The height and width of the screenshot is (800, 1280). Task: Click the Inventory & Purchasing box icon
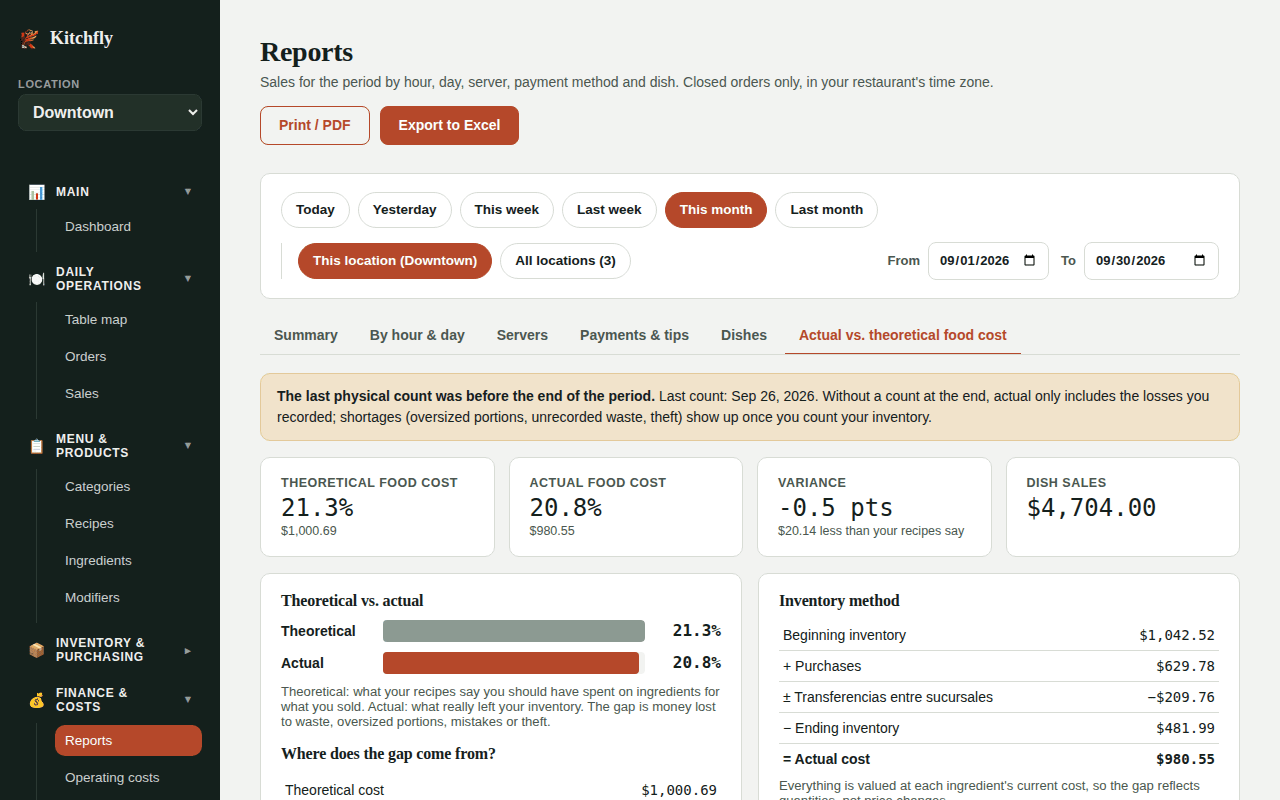(37, 650)
